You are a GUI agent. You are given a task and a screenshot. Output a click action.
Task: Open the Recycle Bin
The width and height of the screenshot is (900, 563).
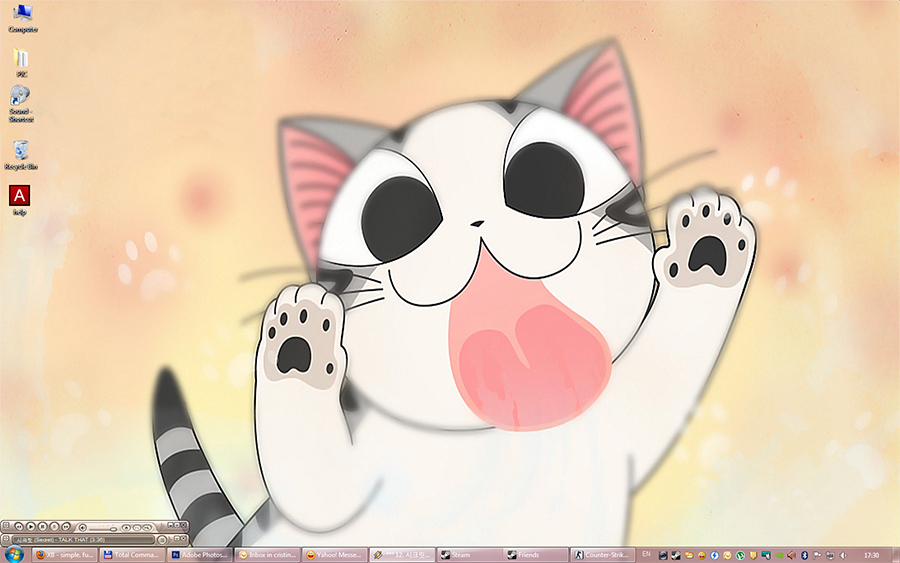pyautogui.click(x=21, y=155)
